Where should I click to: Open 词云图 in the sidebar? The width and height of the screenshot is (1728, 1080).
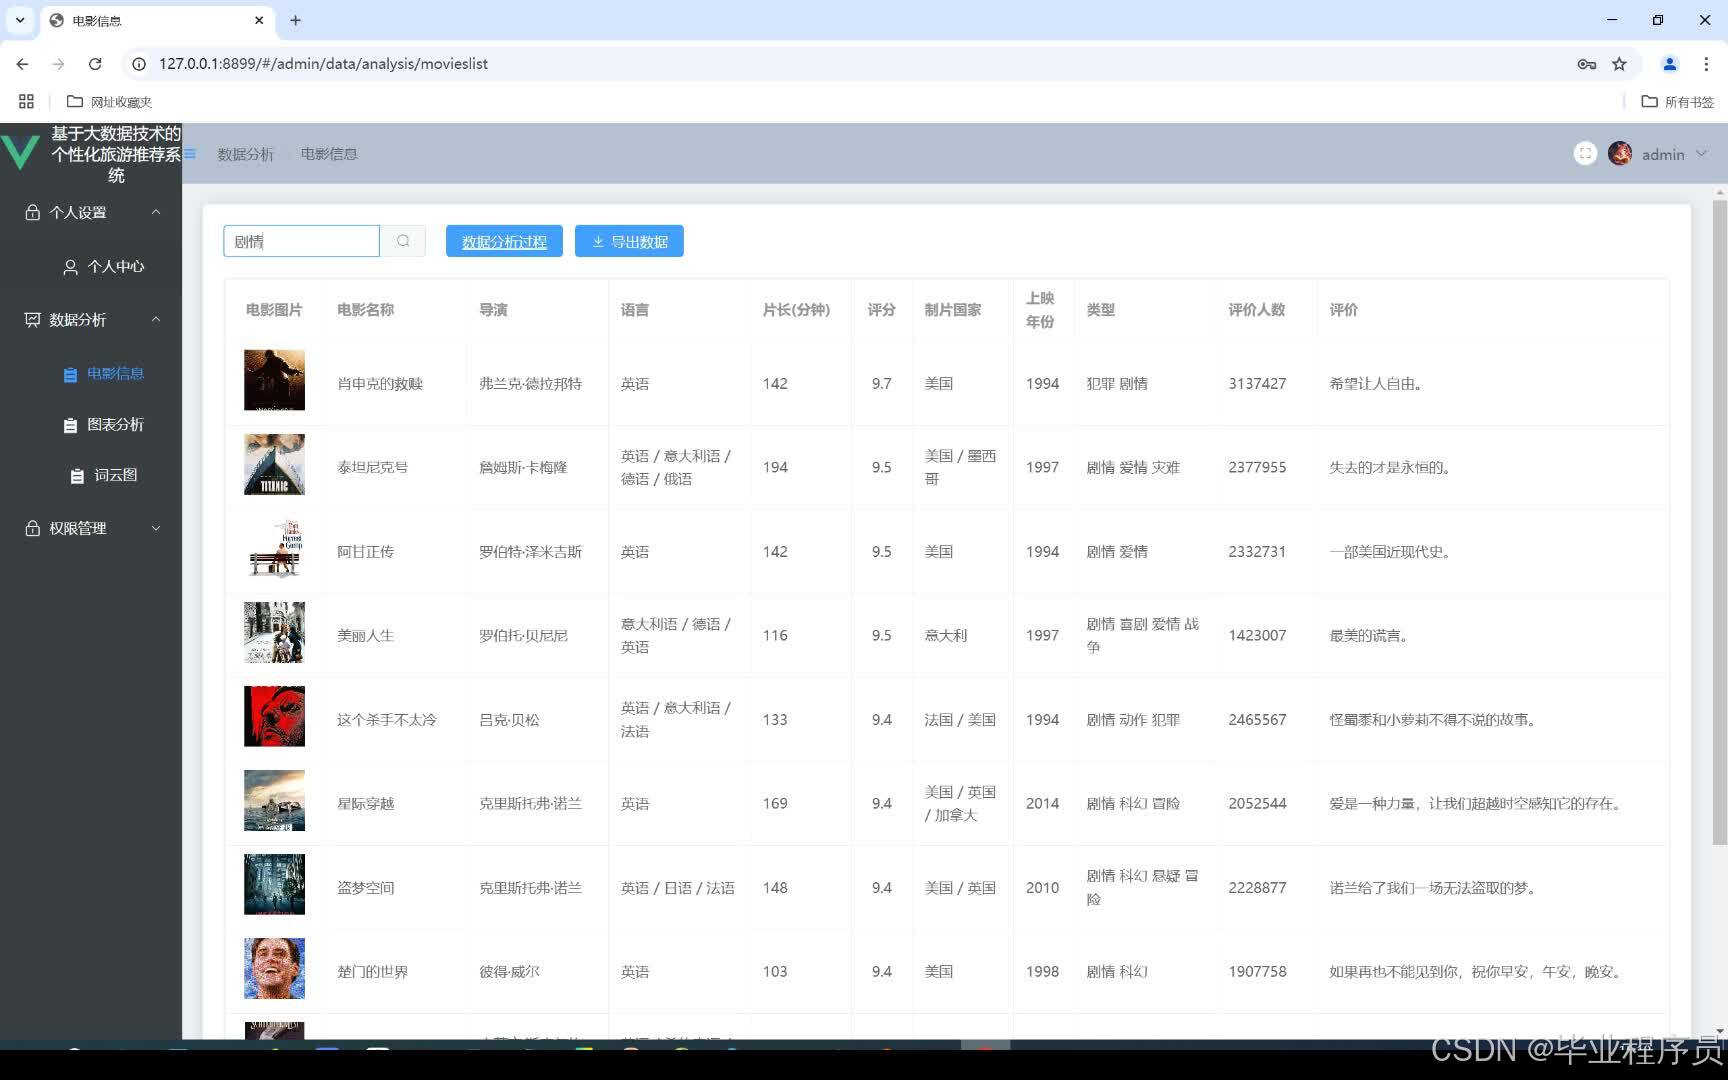pos(103,475)
